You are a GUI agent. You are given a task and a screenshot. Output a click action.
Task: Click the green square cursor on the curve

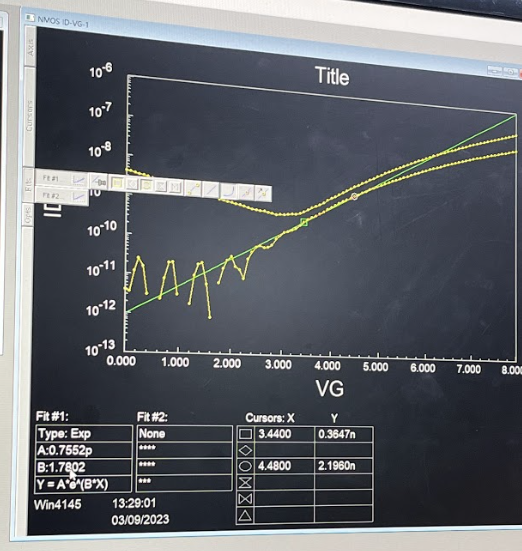304,222
